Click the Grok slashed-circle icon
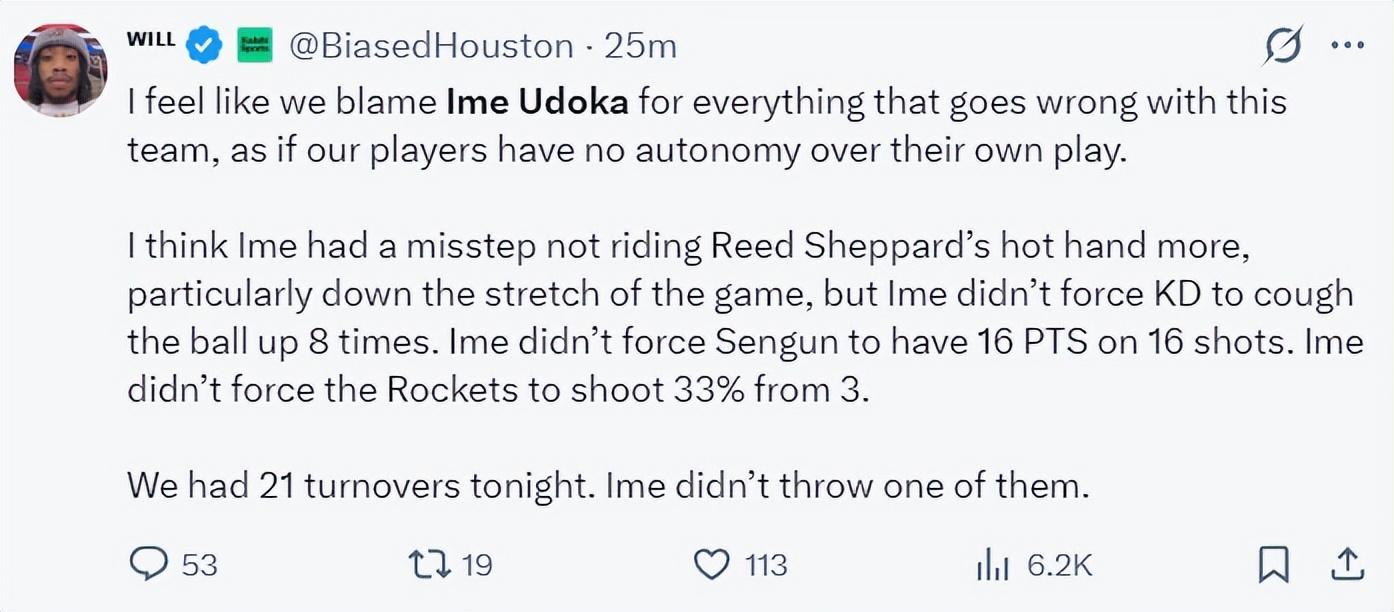This screenshot has width=1394, height=612. tap(1283, 46)
